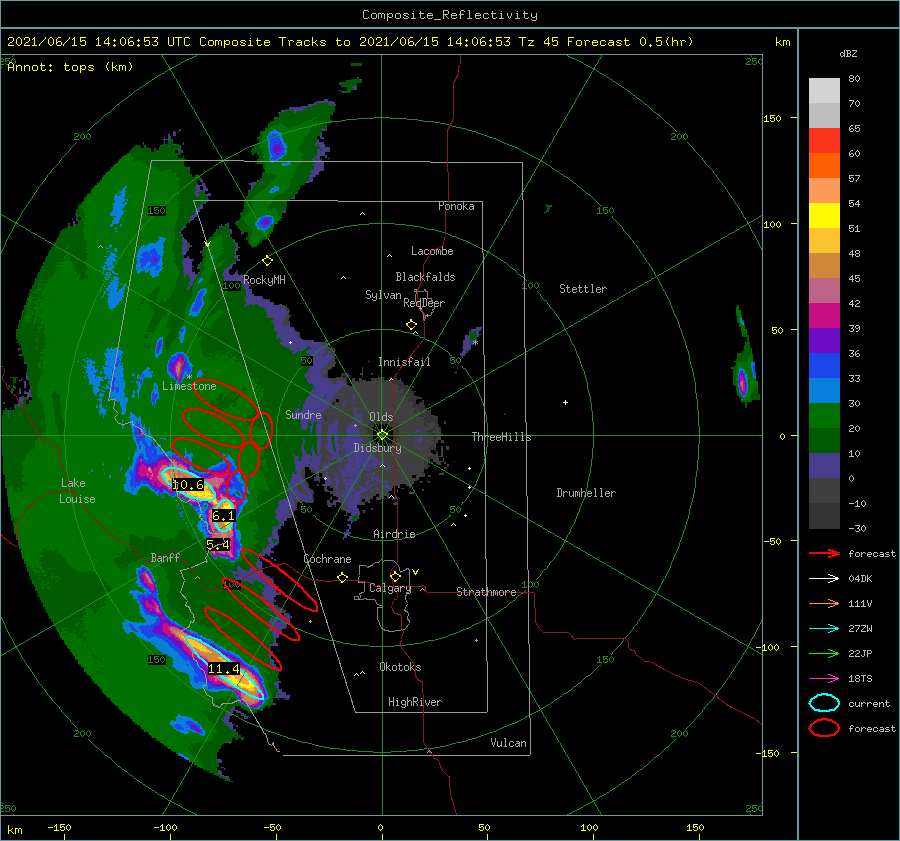Select the red swatch on the dBZ scale

[x=824, y=141]
